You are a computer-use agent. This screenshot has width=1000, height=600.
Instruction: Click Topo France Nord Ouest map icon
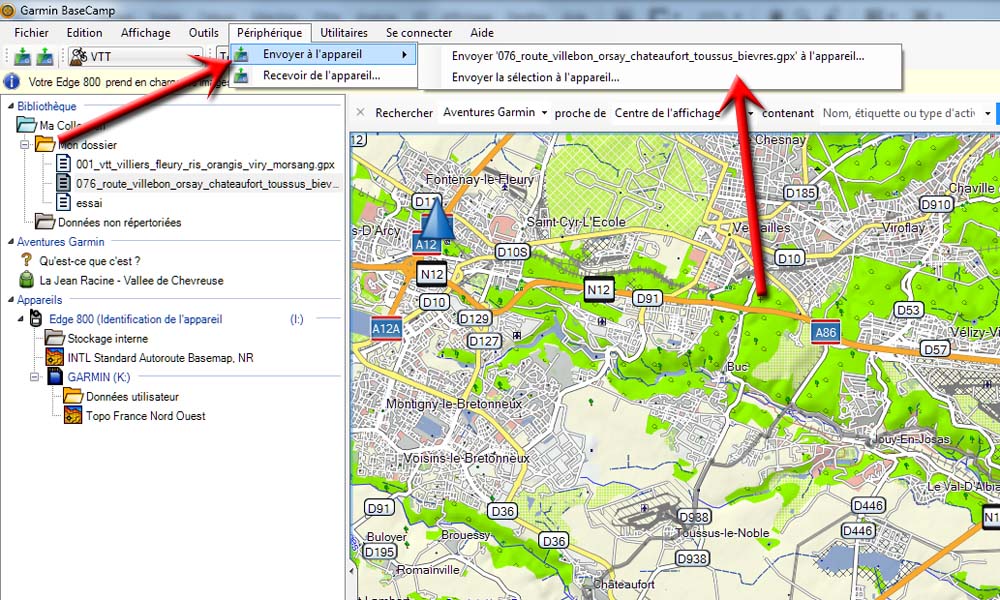click(73, 415)
